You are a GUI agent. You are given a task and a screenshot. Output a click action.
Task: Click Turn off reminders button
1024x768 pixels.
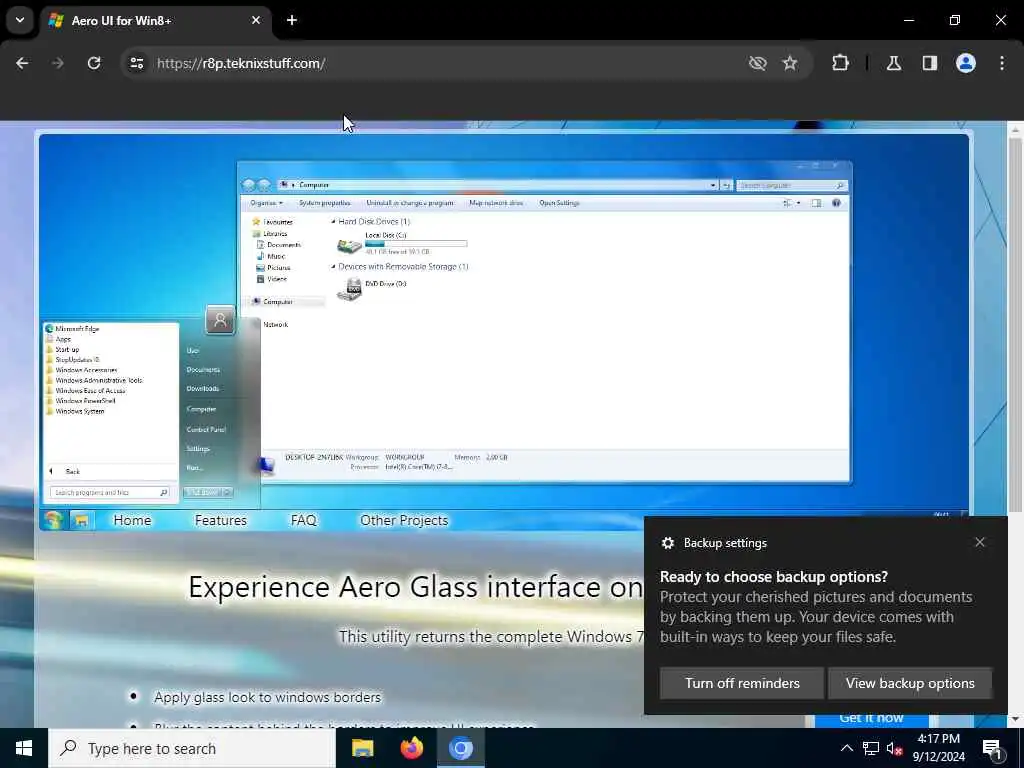pyautogui.click(x=742, y=683)
